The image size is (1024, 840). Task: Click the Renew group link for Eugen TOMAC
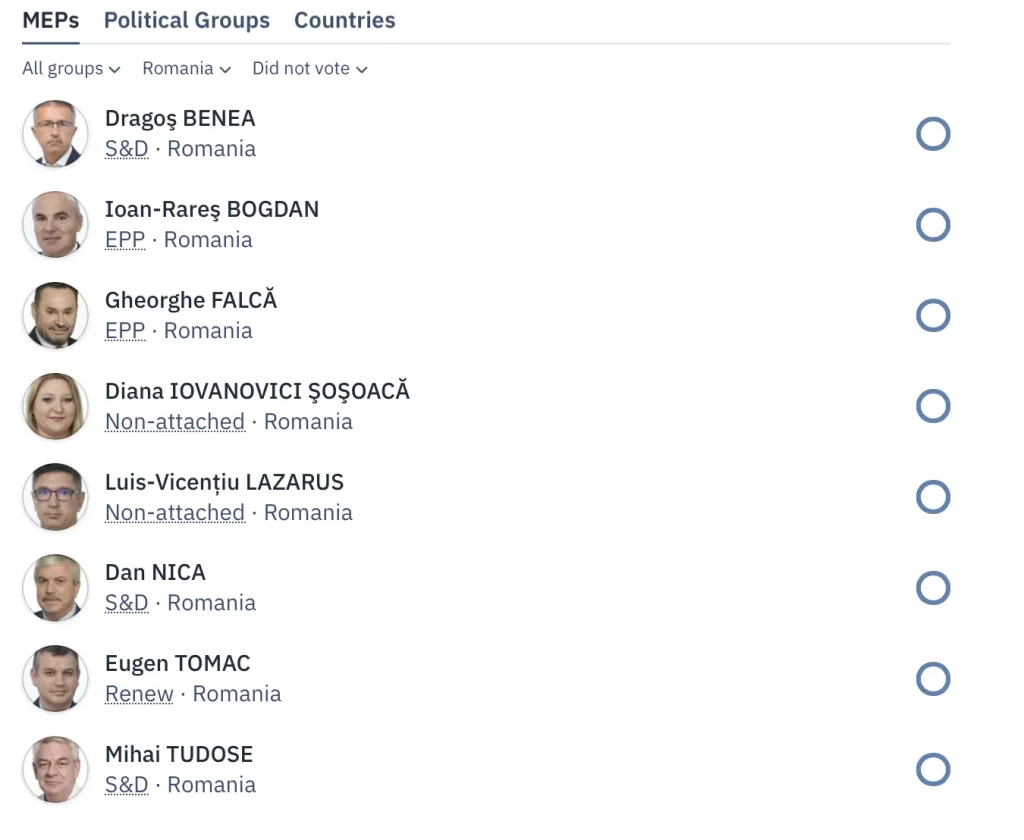click(x=139, y=694)
